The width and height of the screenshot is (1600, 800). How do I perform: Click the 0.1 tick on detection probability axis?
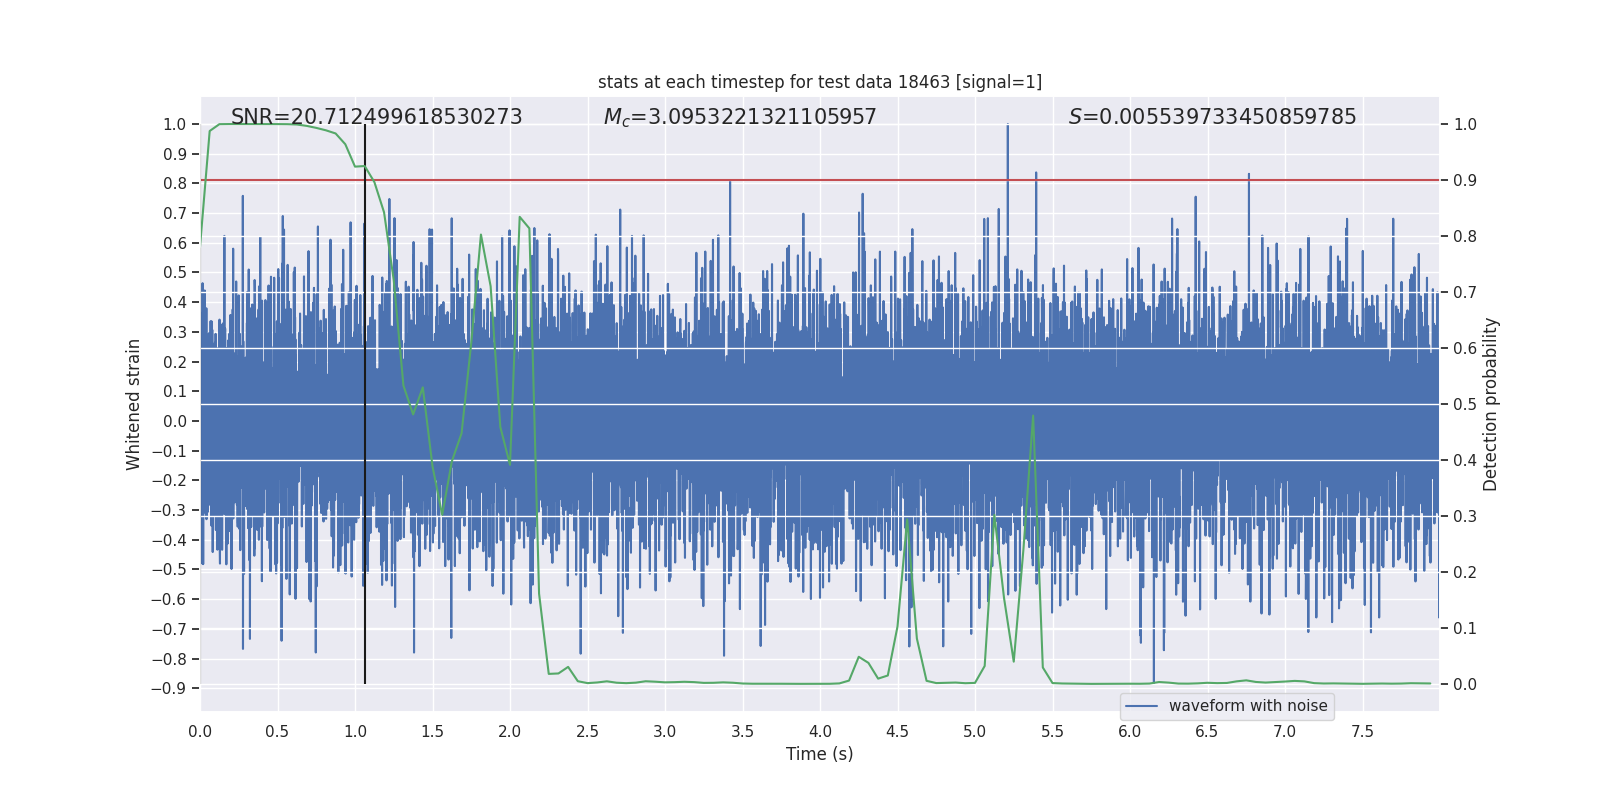point(1464,628)
